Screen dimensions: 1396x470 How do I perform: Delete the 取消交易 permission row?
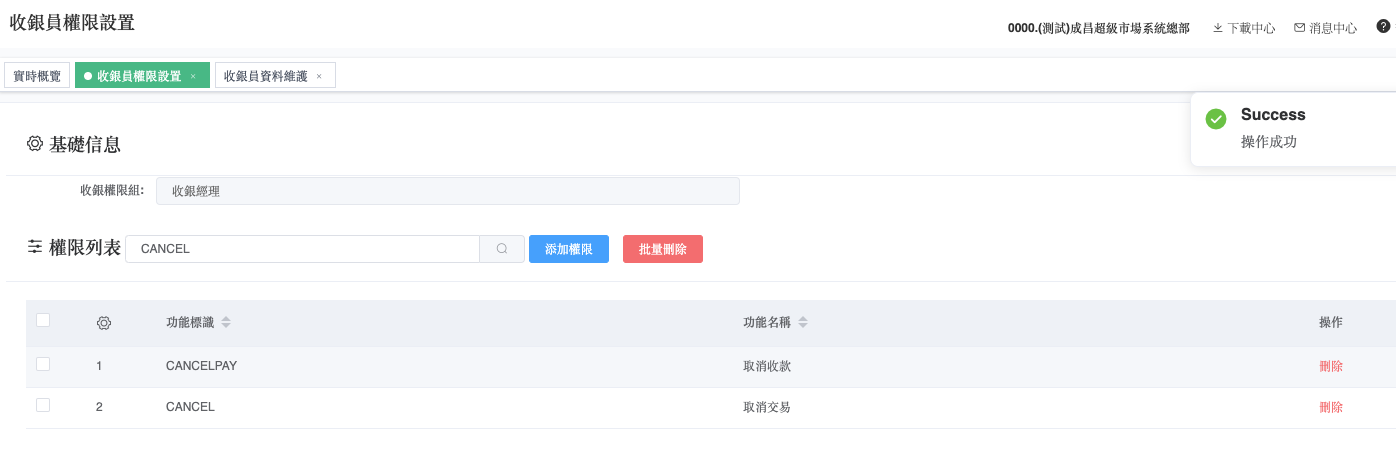pos(1330,407)
